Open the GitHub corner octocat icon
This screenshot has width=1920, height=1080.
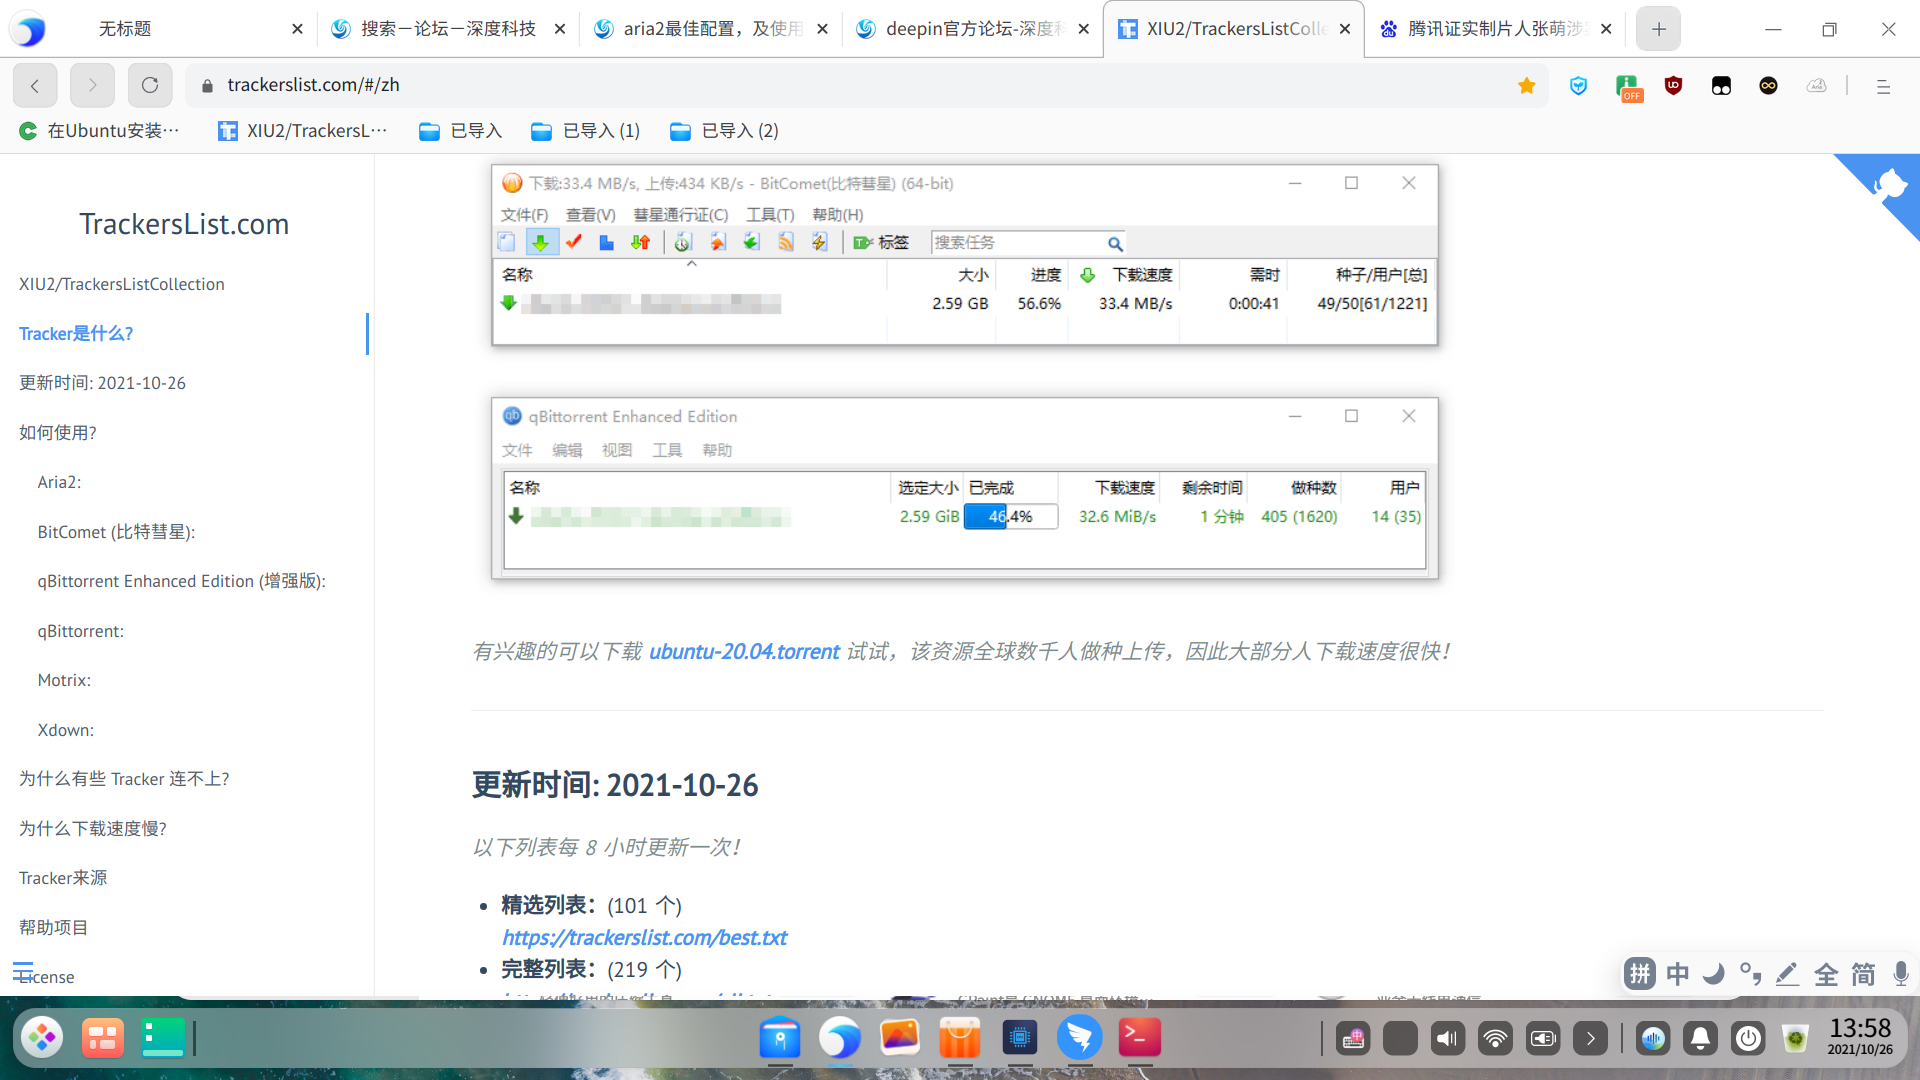1889,185
